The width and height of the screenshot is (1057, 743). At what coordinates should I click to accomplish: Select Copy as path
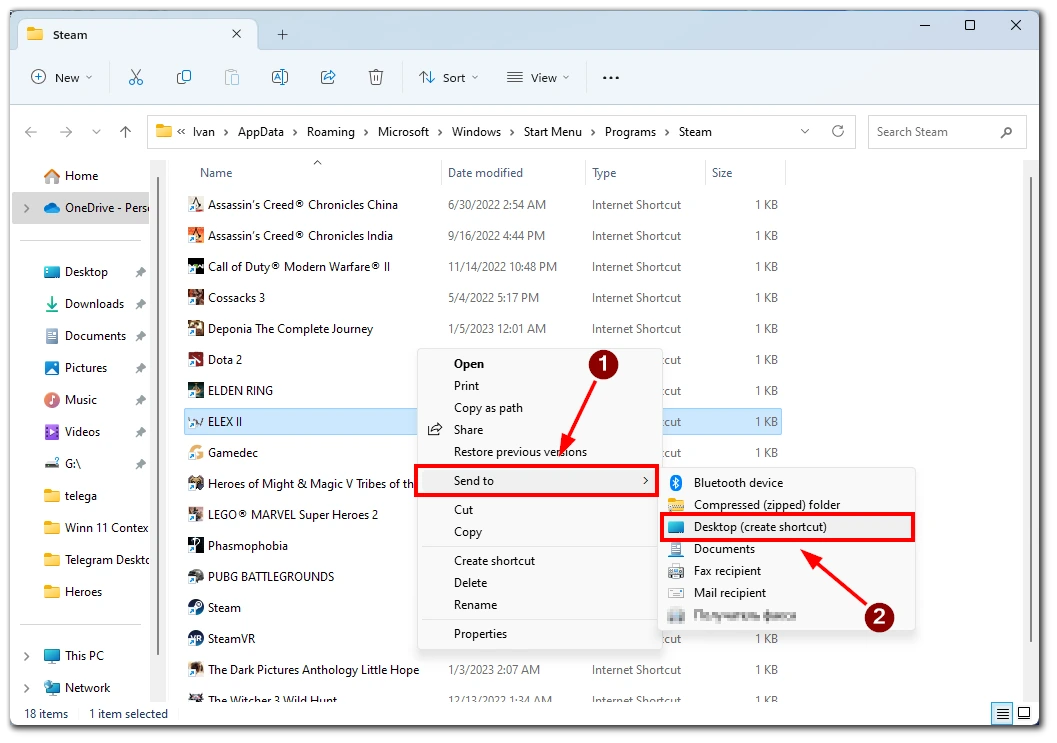point(488,408)
